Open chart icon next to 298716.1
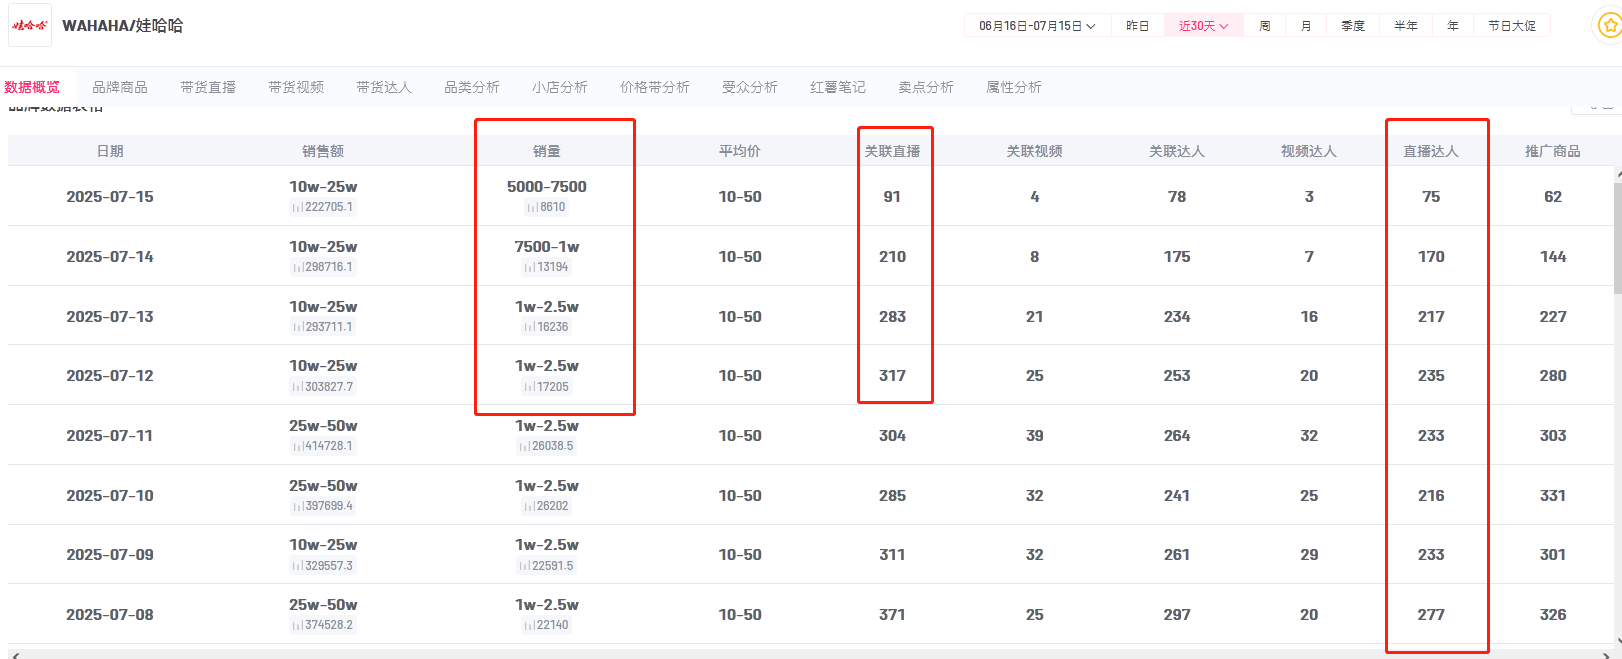 (x=297, y=268)
